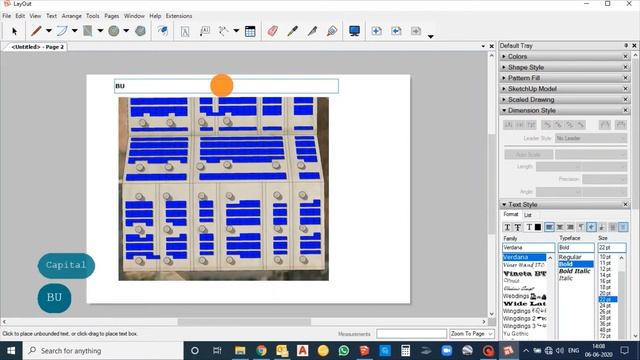Choose 24 pt in Size list
Viewport: 640px width, 360px height.
point(606,305)
